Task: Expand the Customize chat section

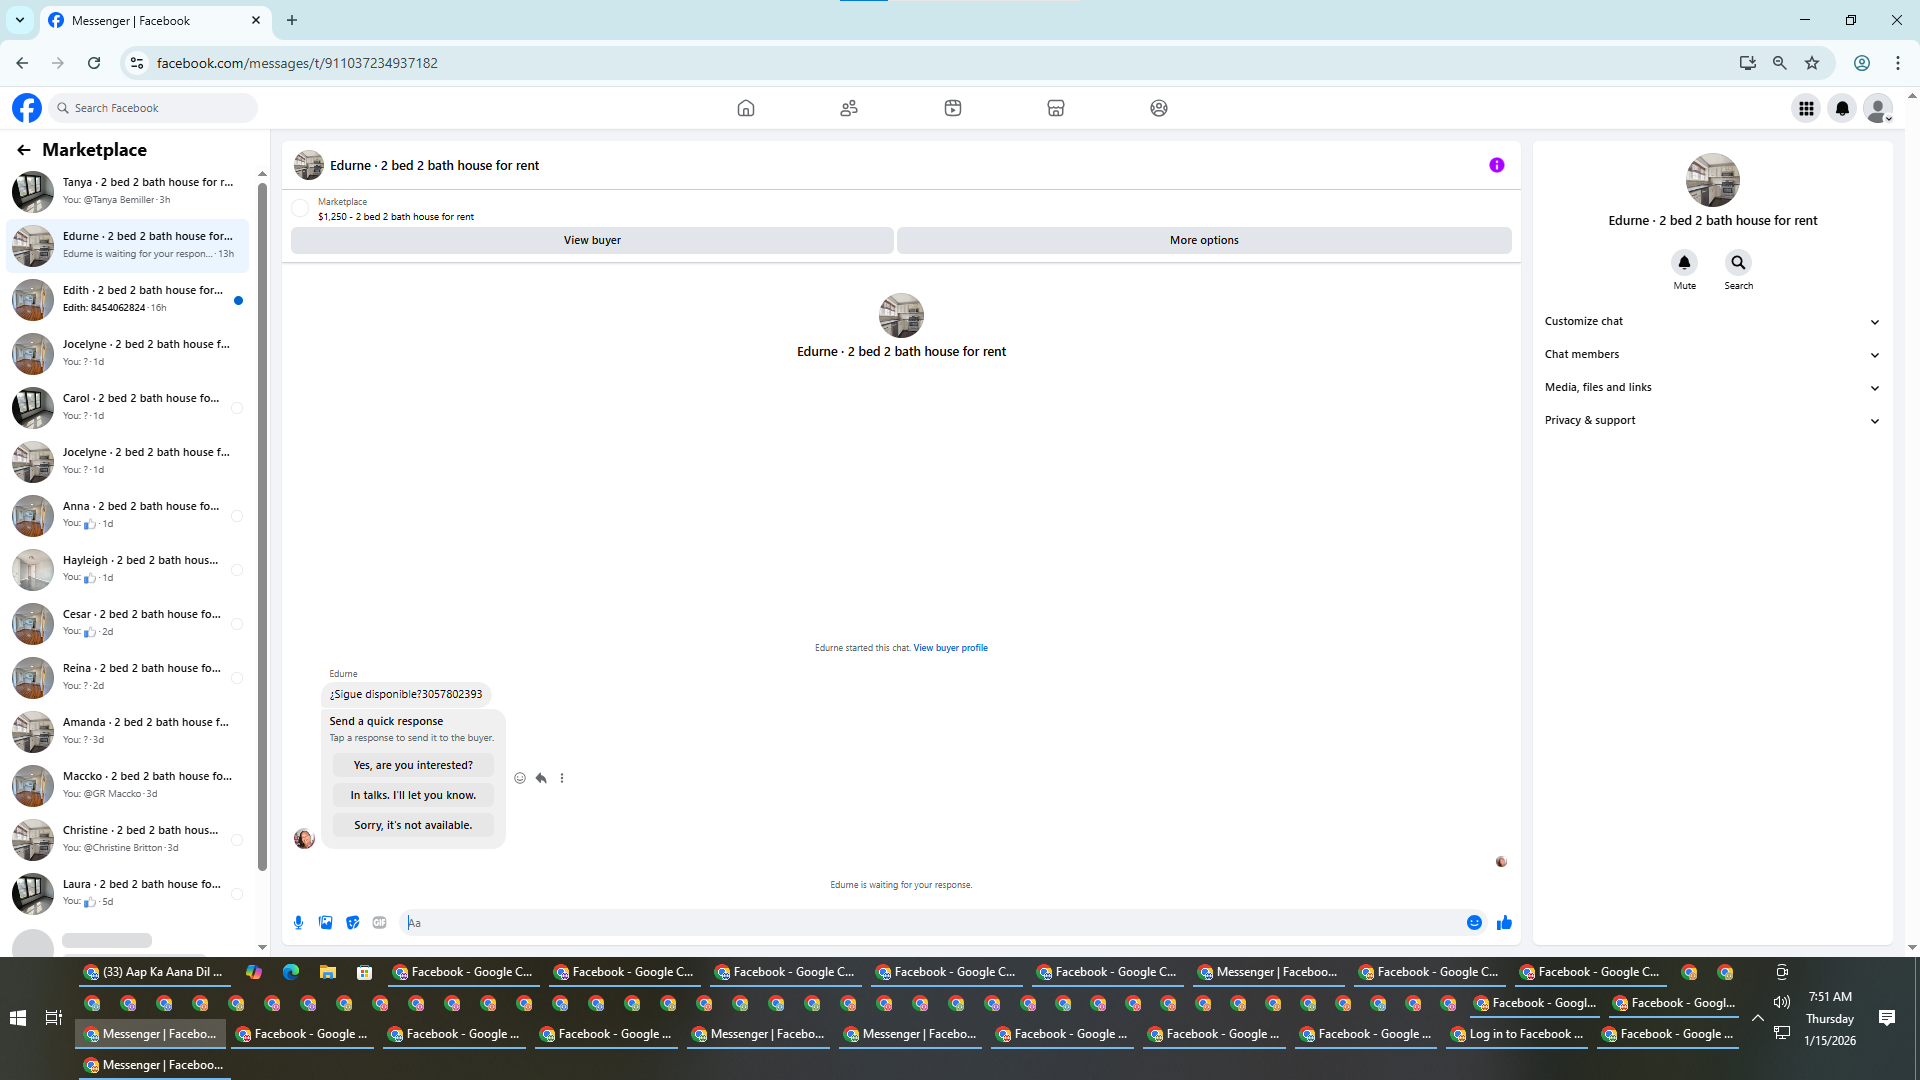Action: 1712,321
